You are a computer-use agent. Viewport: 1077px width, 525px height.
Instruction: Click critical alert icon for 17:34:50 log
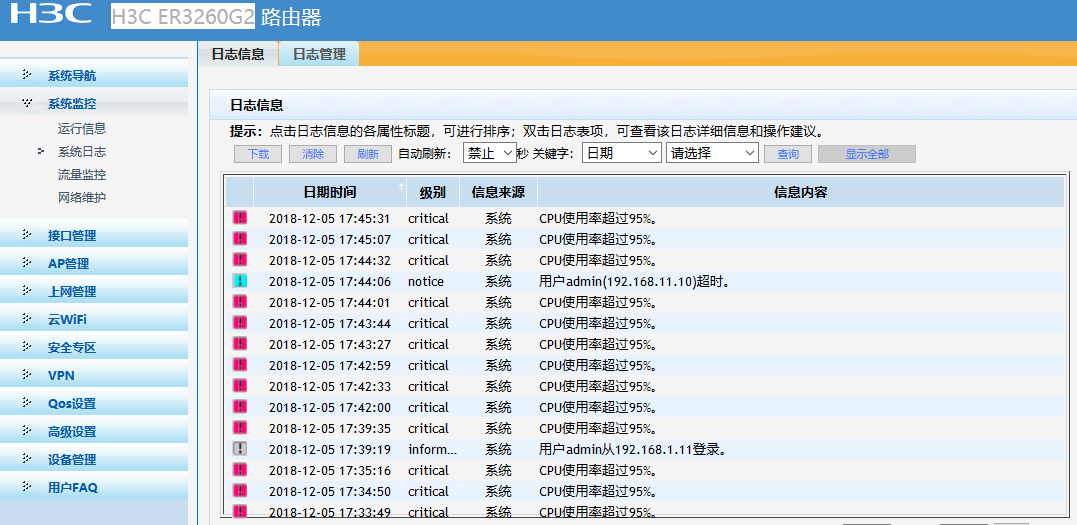(240, 490)
